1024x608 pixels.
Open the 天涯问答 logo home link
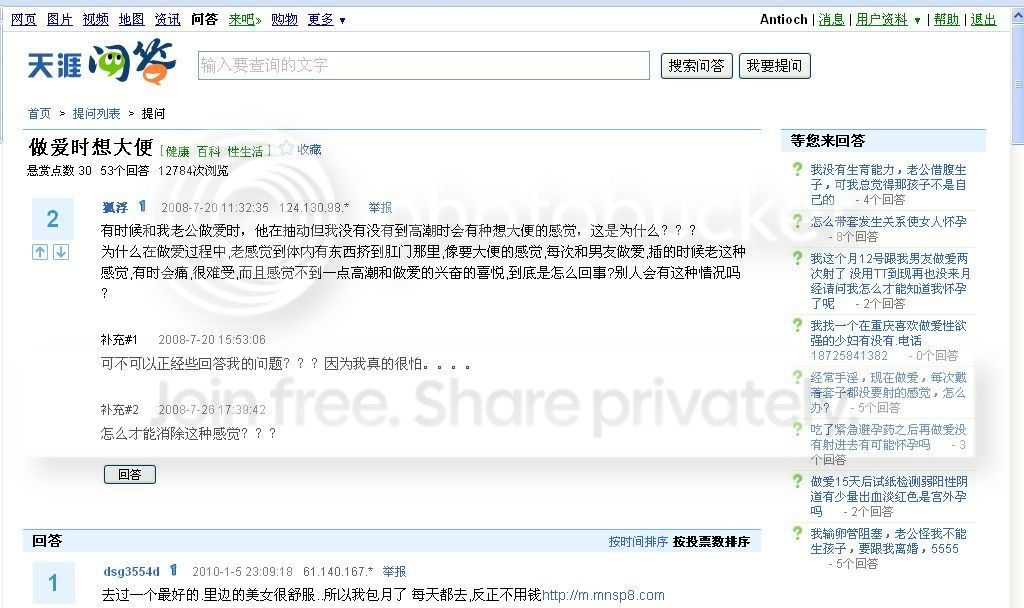tap(101, 62)
